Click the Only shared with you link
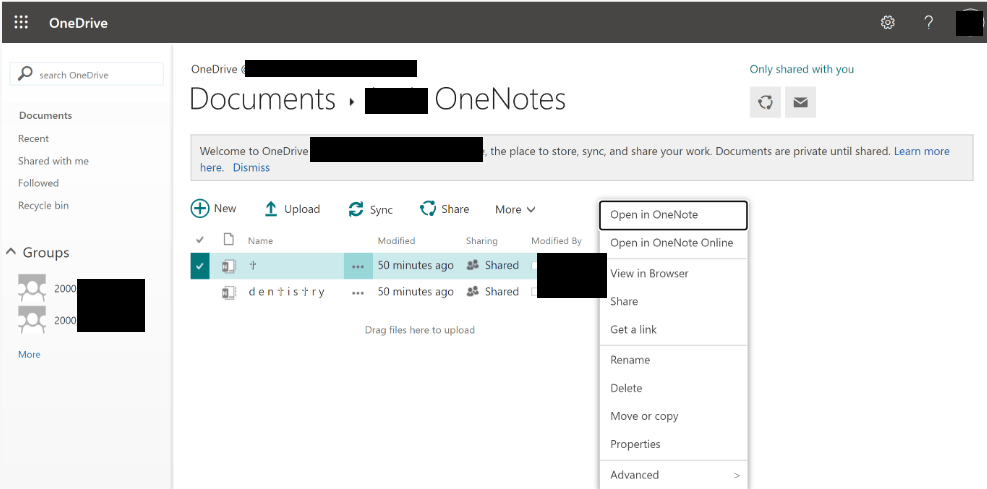 (801, 69)
